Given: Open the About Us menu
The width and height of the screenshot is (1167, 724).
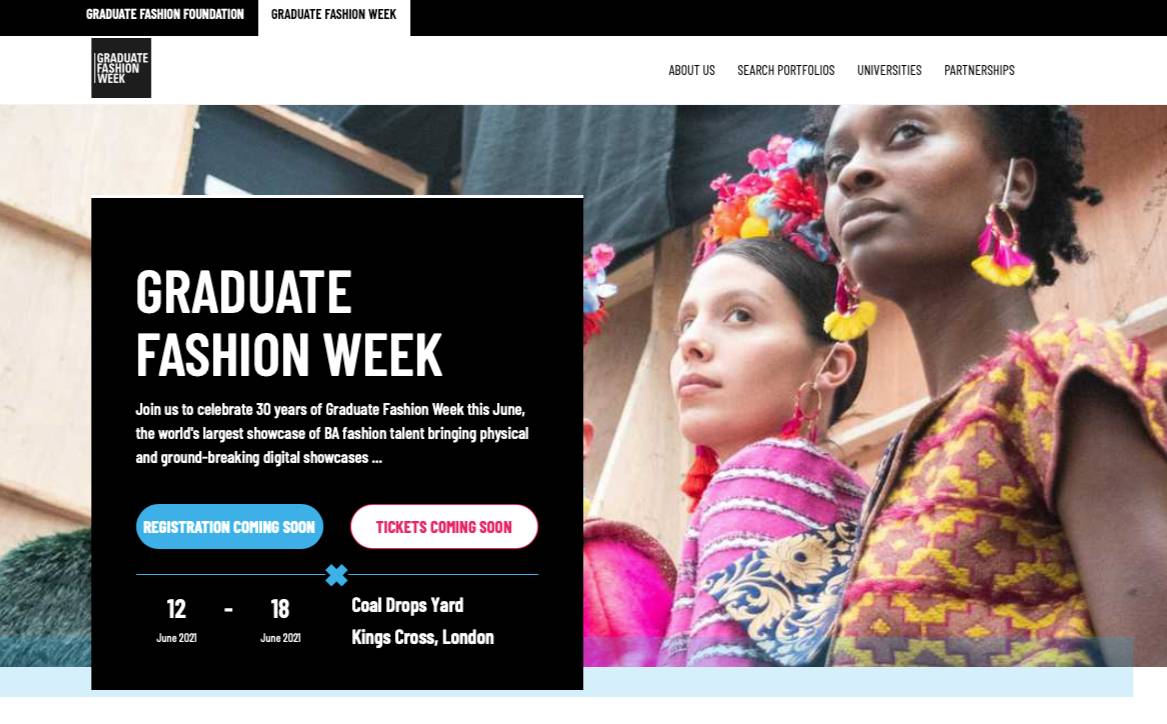Looking at the screenshot, I should coord(691,70).
